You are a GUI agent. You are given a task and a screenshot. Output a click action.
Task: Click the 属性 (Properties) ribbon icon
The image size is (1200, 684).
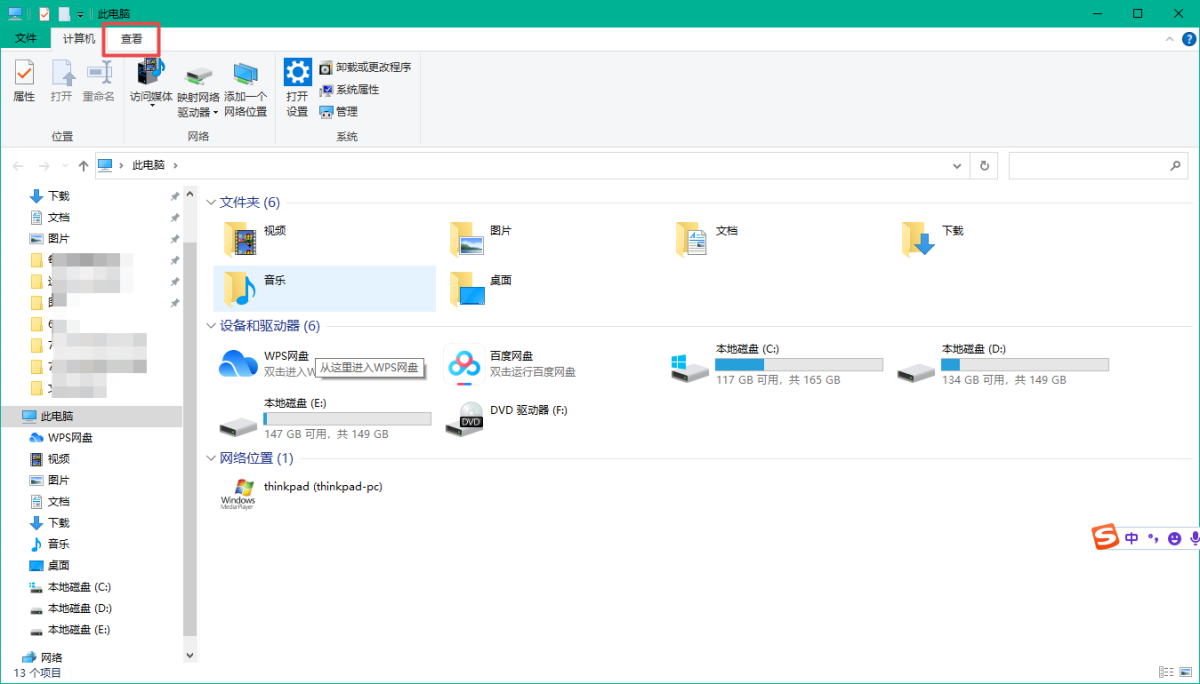[x=24, y=80]
